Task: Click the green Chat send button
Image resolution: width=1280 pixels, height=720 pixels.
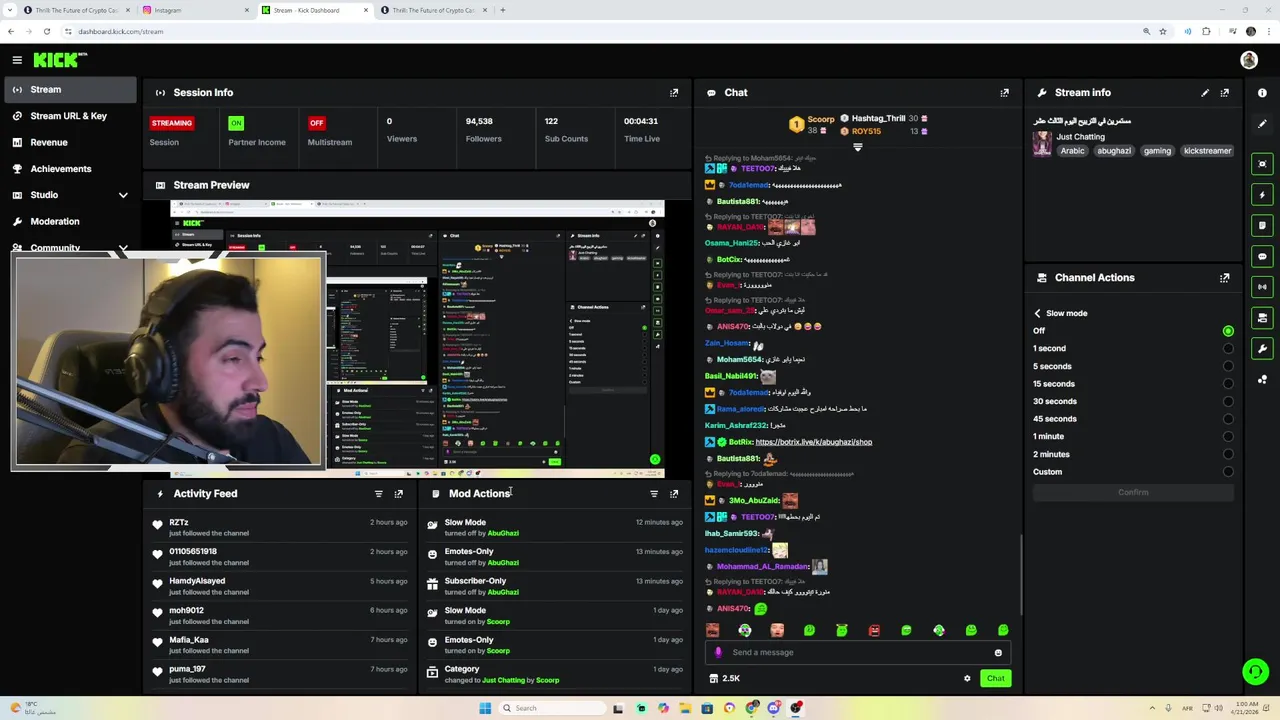Action: tap(995, 679)
